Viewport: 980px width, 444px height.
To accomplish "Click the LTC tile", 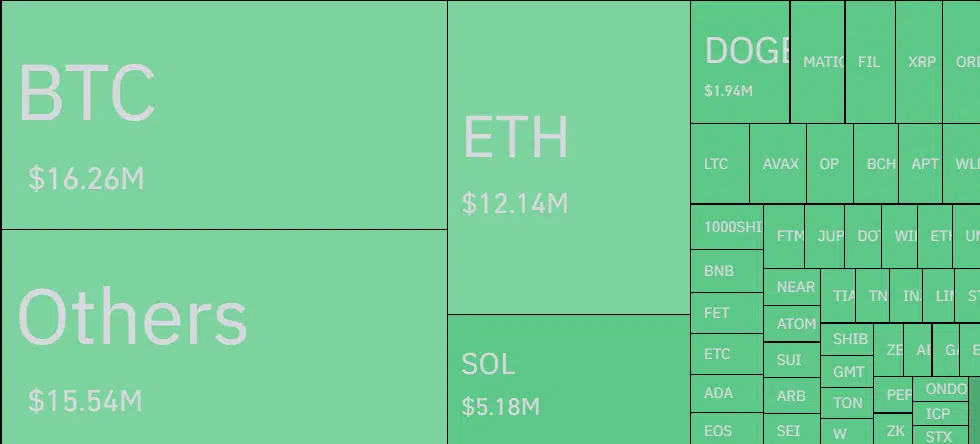I will (x=719, y=164).
